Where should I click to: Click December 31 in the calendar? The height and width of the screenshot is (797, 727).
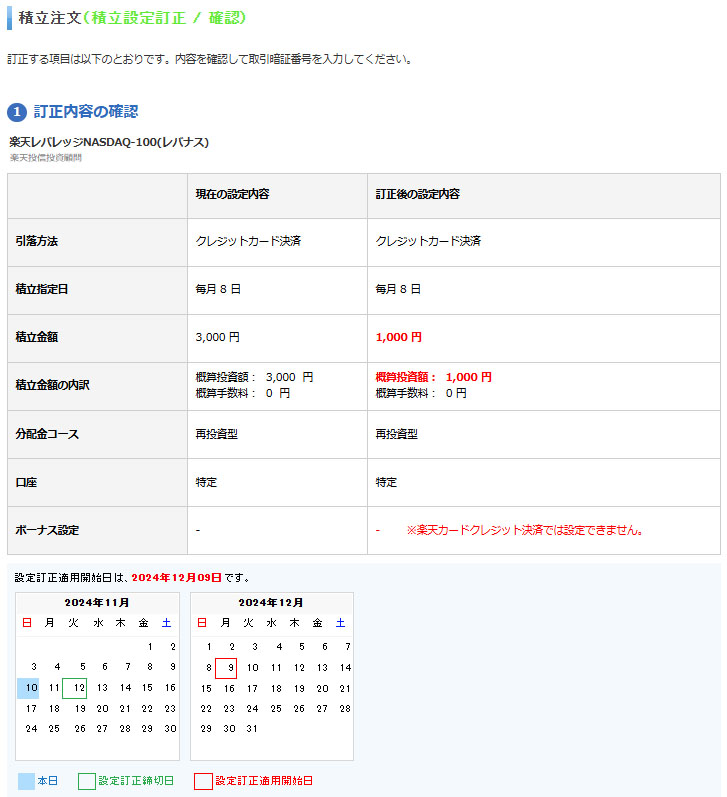tap(252, 729)
